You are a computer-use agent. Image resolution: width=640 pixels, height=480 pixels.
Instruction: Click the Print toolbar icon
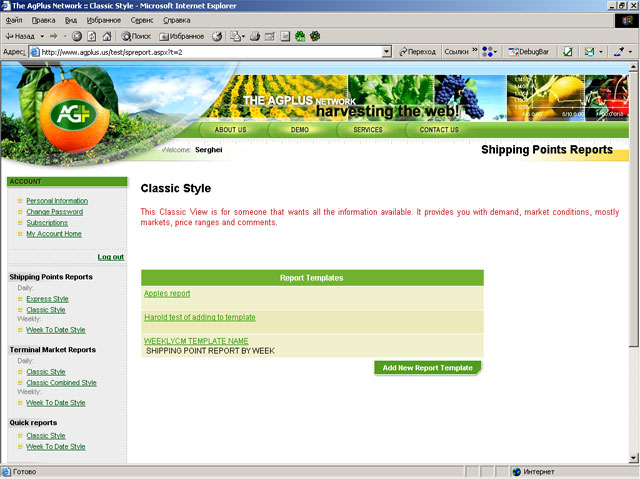tap(255, 36)
